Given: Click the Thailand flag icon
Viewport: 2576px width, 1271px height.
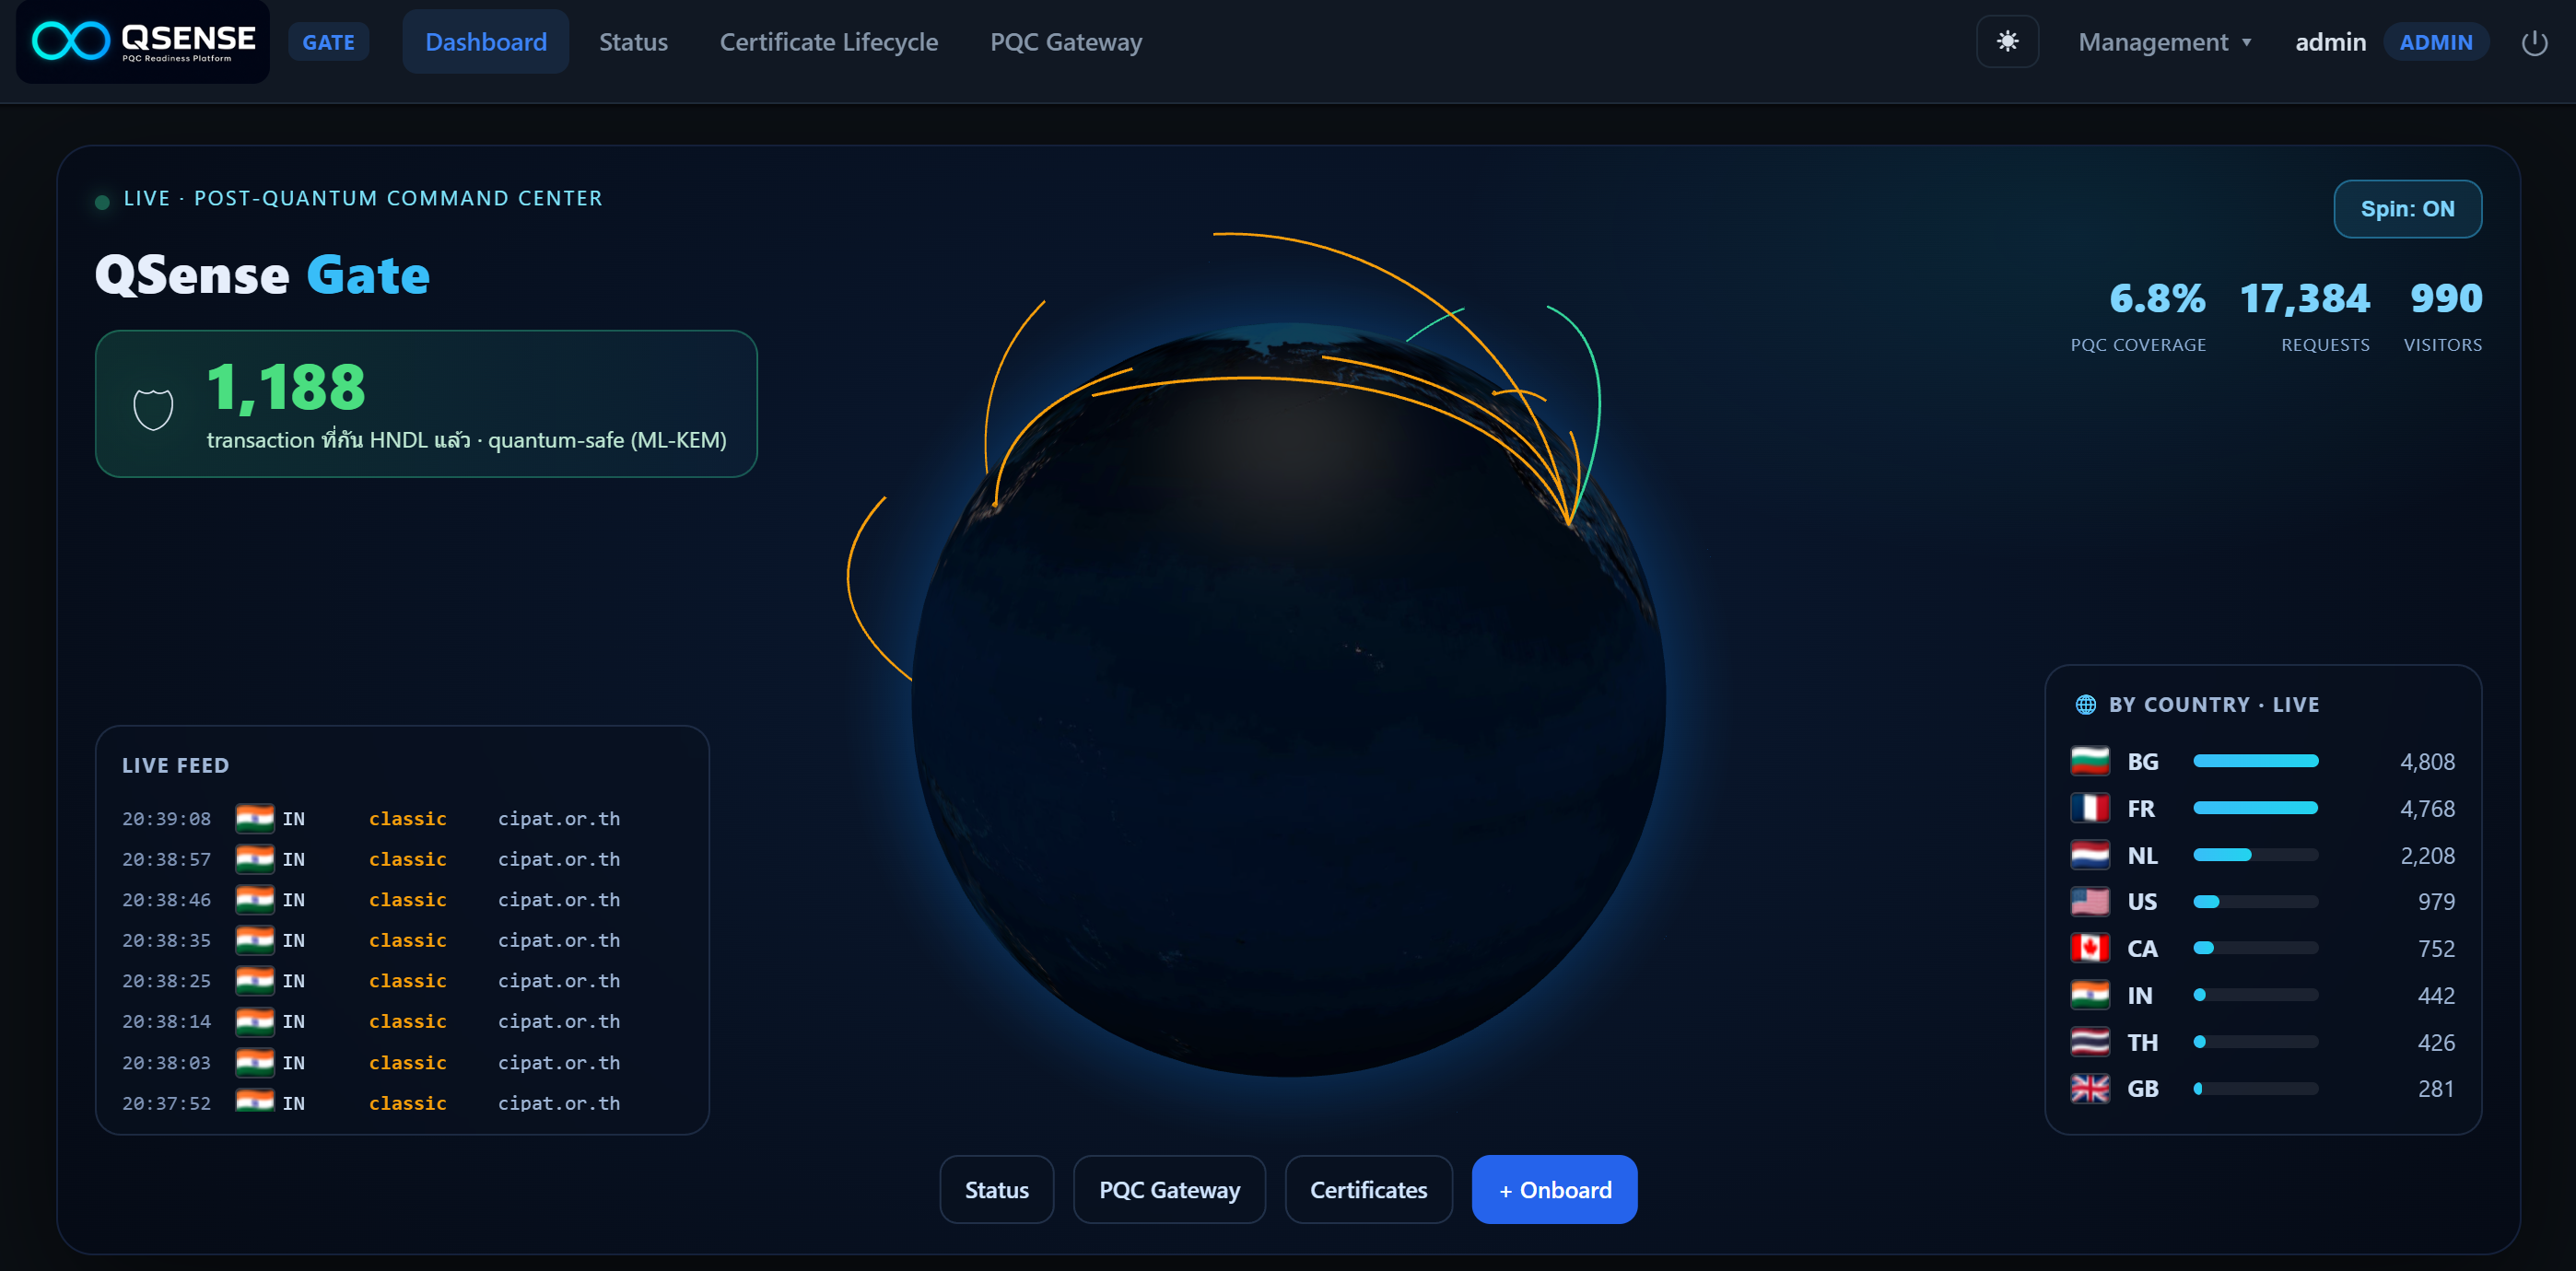Looking at the screenshot, I should [x=2089, y=1042].
